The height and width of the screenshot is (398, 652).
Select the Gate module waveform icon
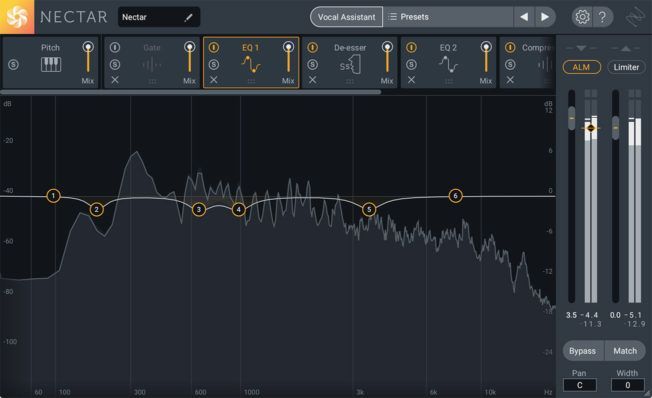point(152,65)
